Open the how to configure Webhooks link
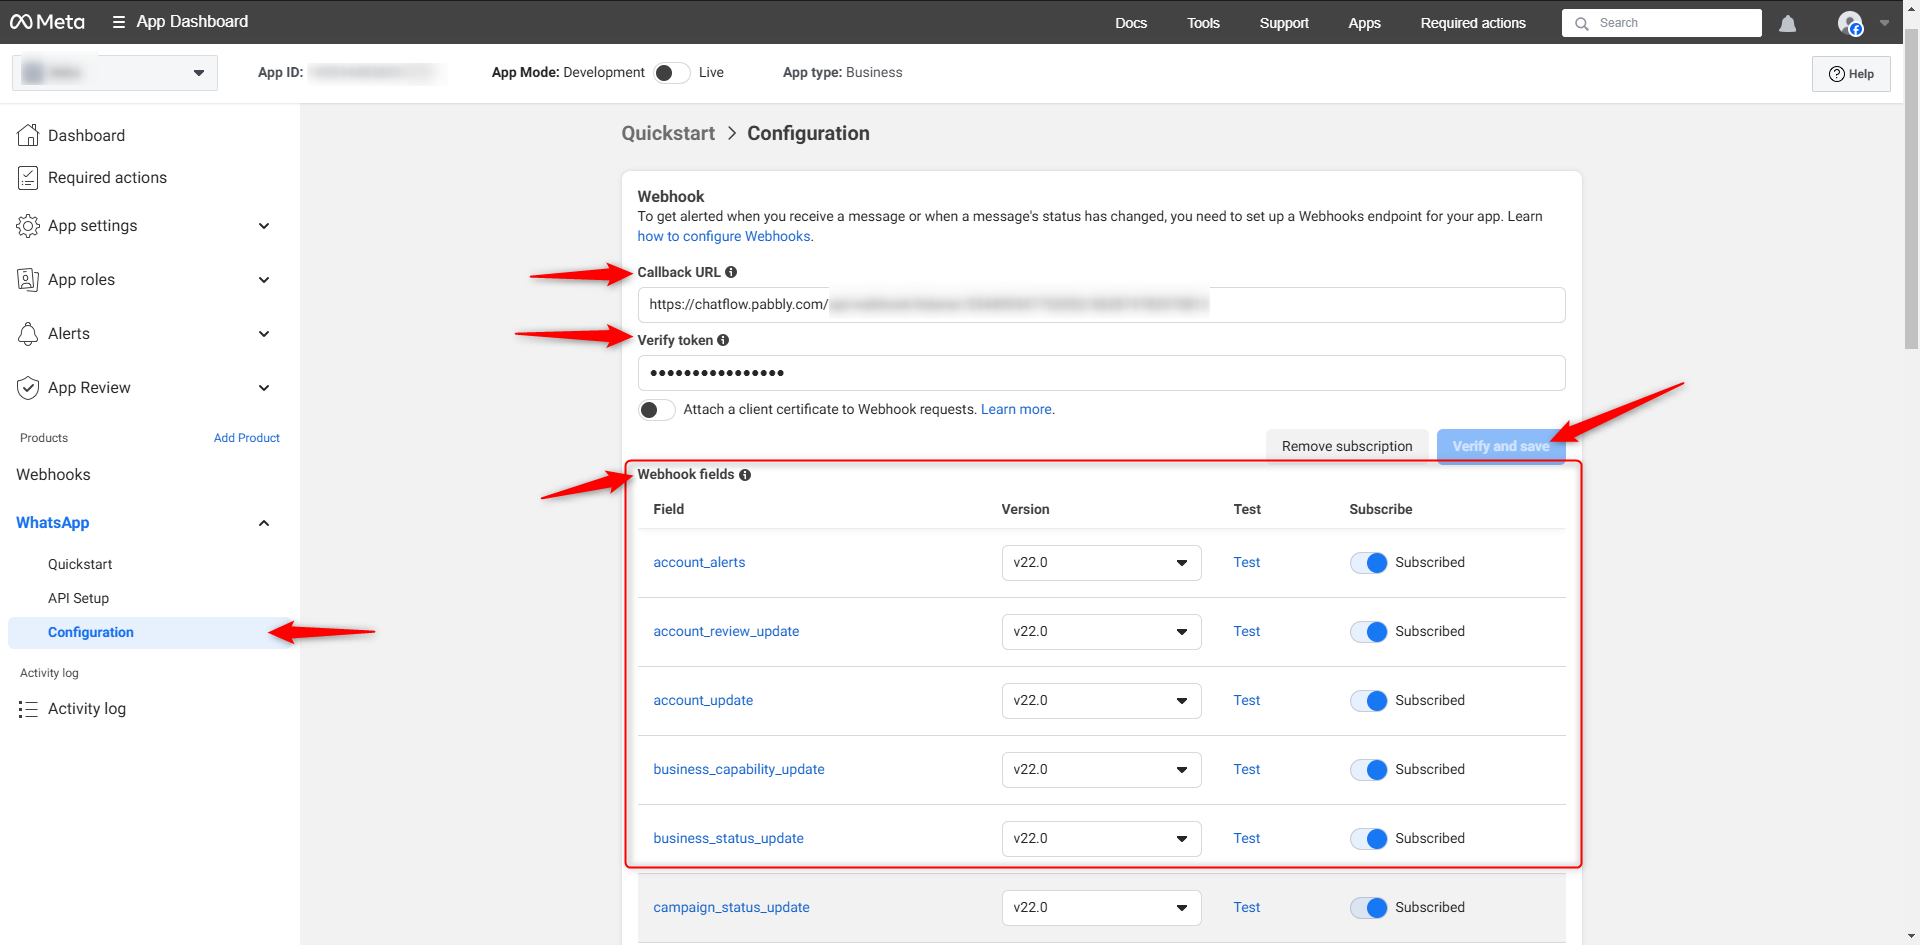The width and height of the screenshot is (1920, 945). [724, 237]
